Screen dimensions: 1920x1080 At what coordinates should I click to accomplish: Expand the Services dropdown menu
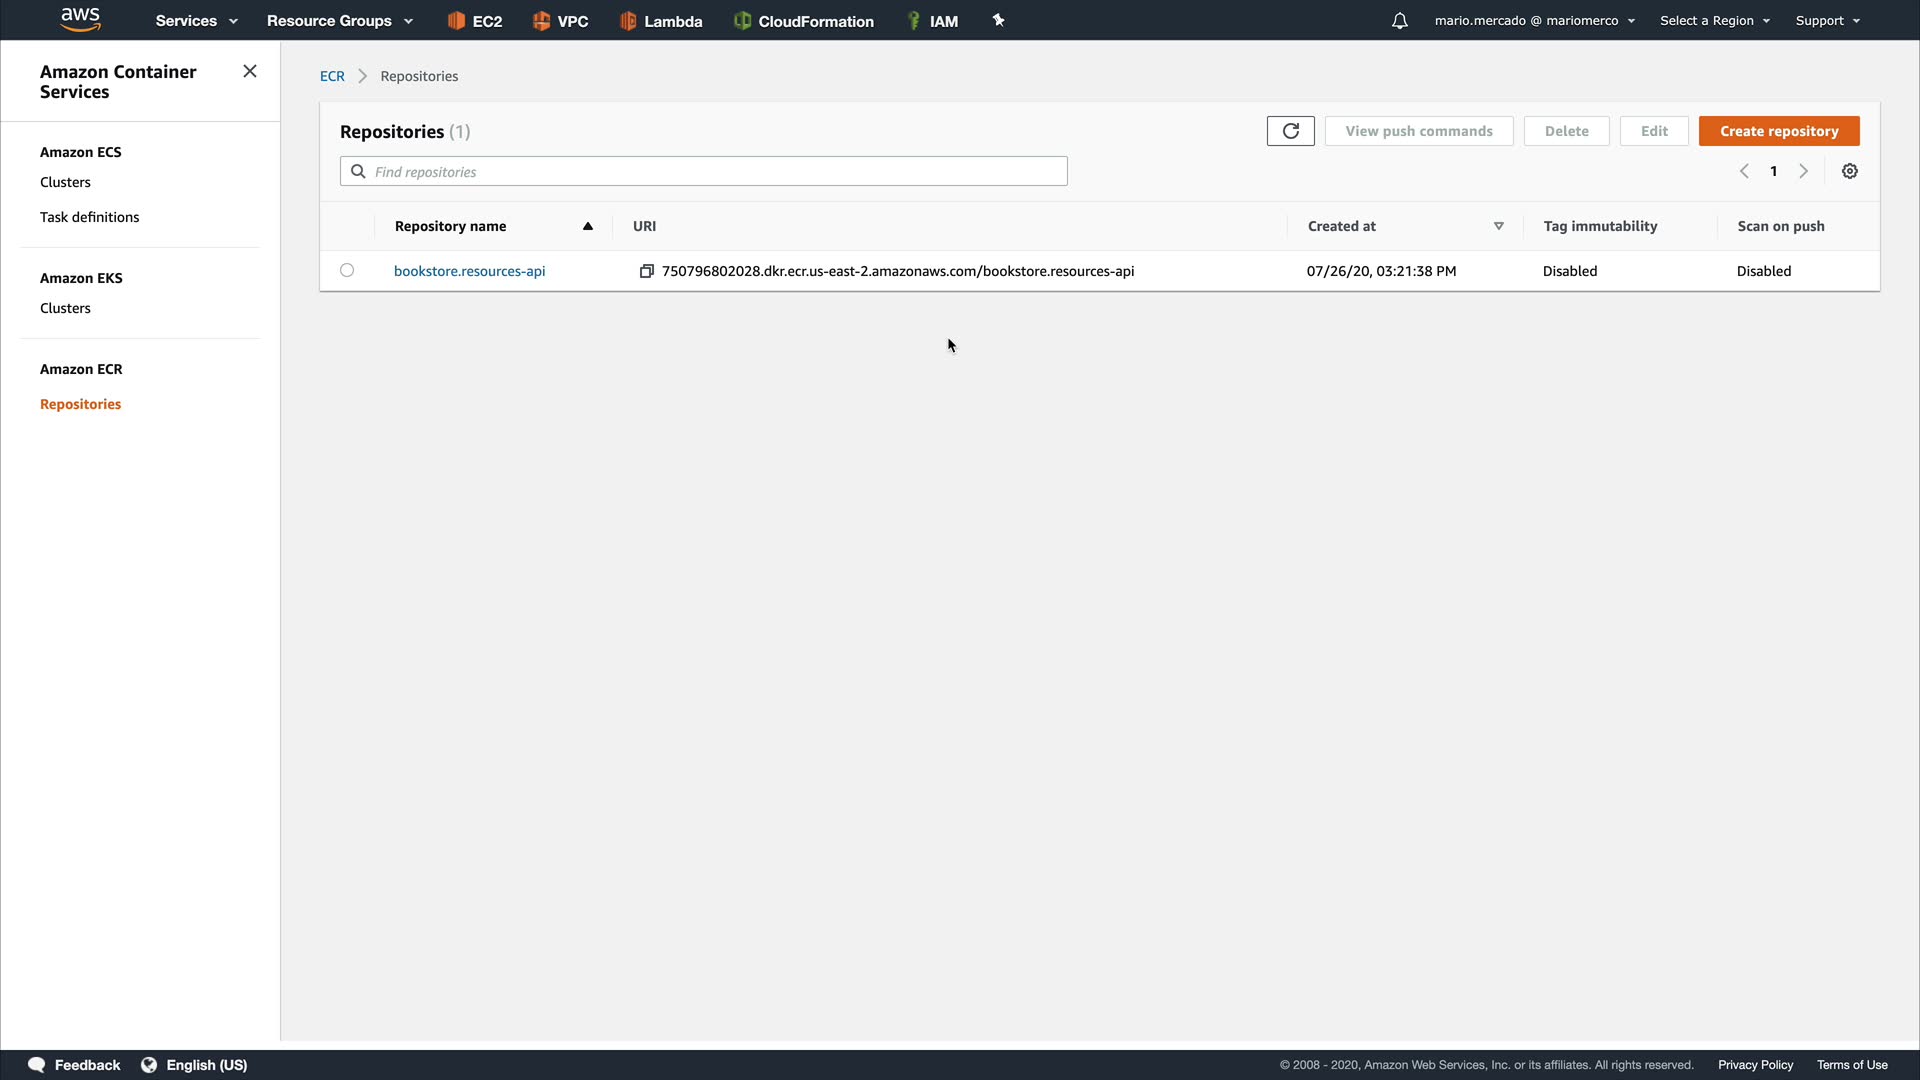(x=196, y=21)
